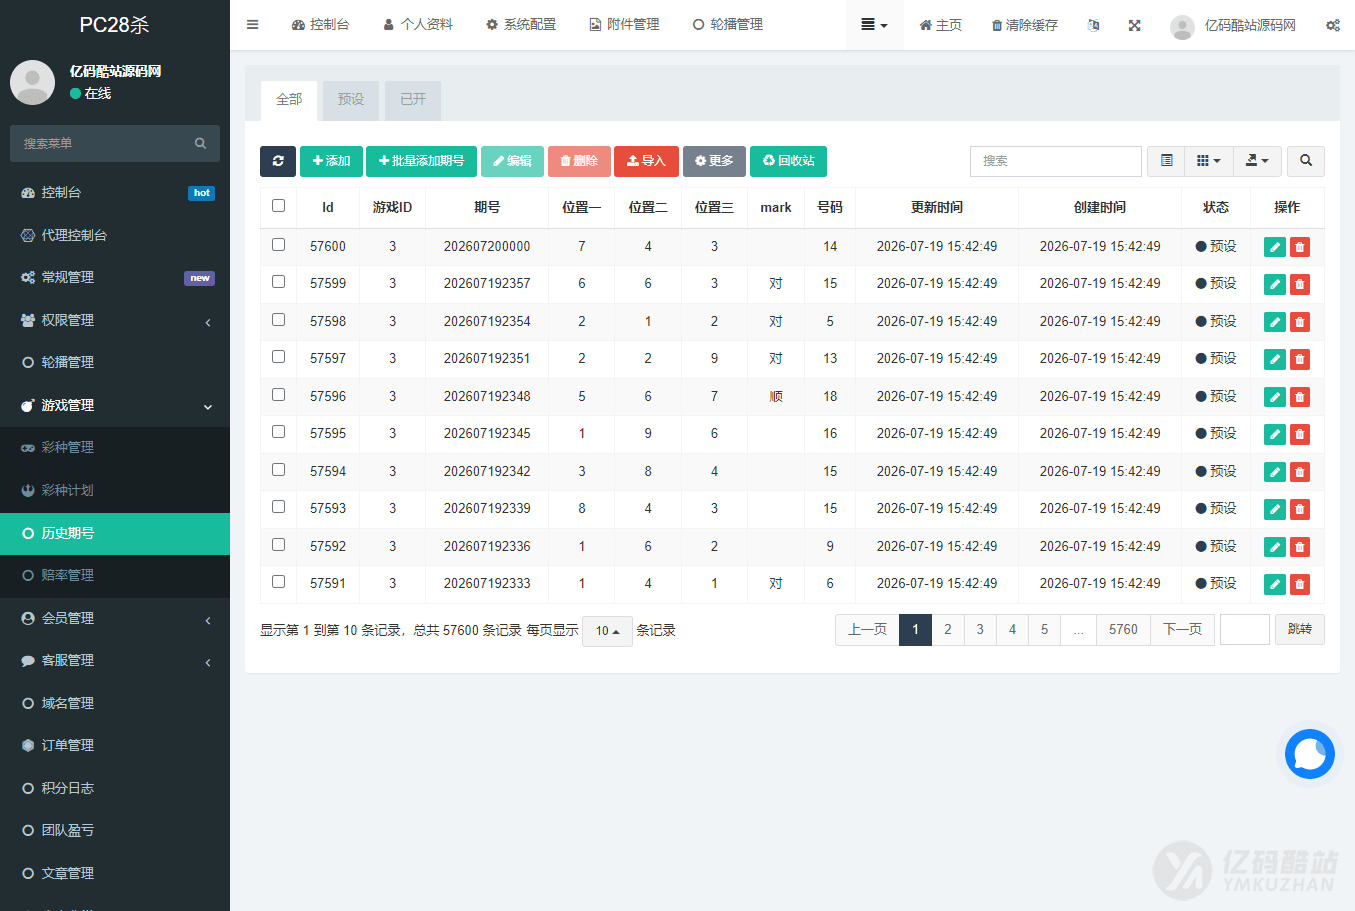Toggle the table card view icon
This screenshot has height=911, width=1355.
(1166, 161)
